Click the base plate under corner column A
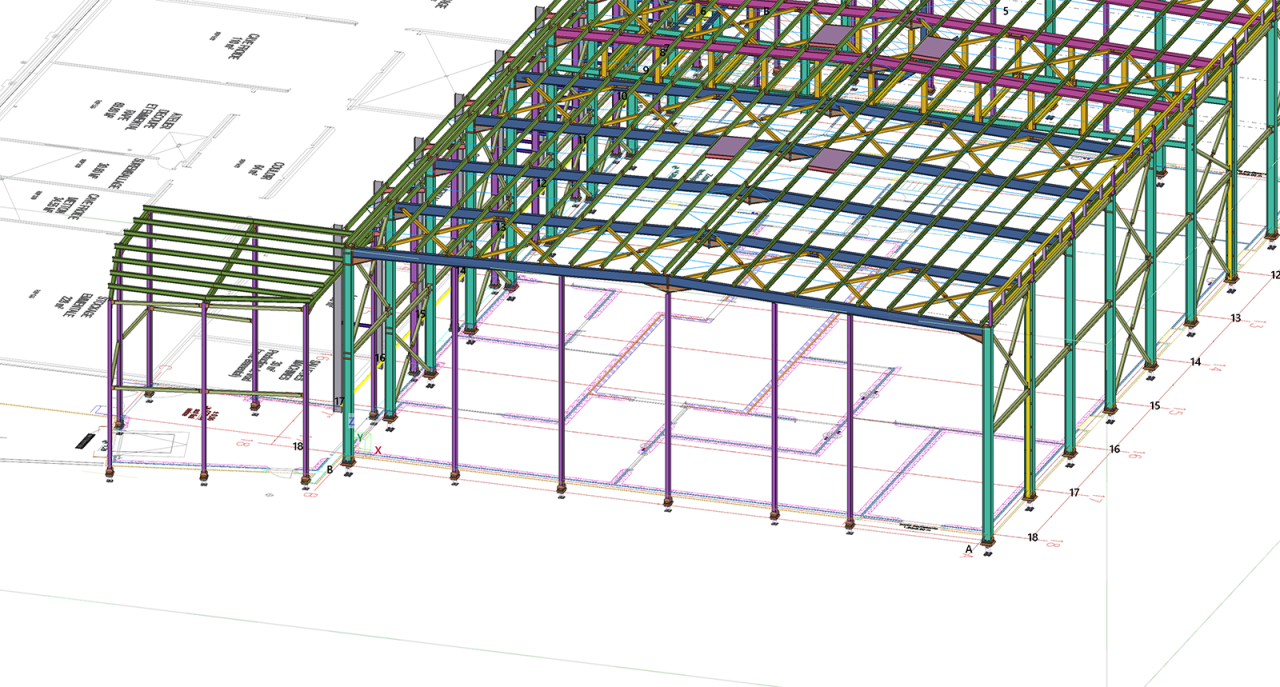This screenshot has width=1280, height=687. click(x=988, y=543)
